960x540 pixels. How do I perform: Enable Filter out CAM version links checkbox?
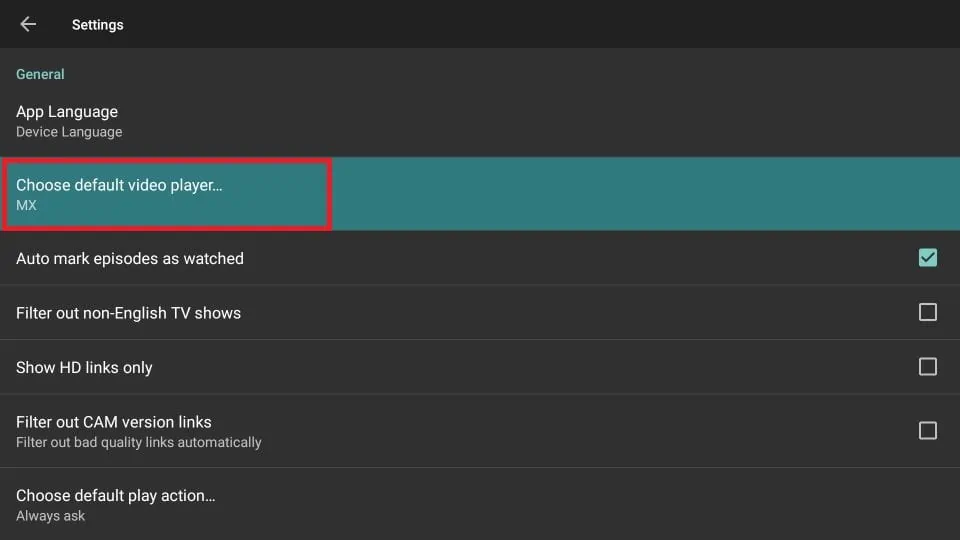927,431
